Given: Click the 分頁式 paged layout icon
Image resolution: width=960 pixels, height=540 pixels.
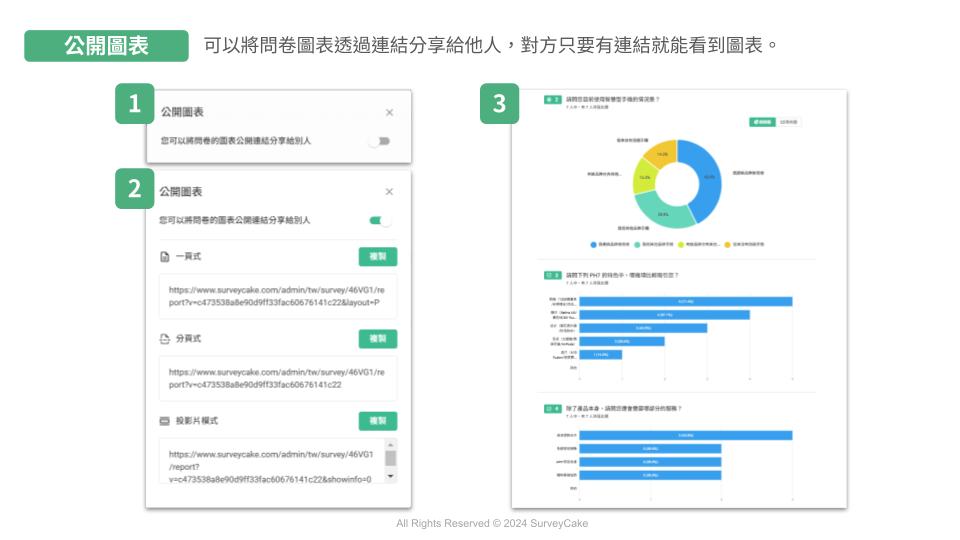Looking at the screenshot, I should (165, 339).
